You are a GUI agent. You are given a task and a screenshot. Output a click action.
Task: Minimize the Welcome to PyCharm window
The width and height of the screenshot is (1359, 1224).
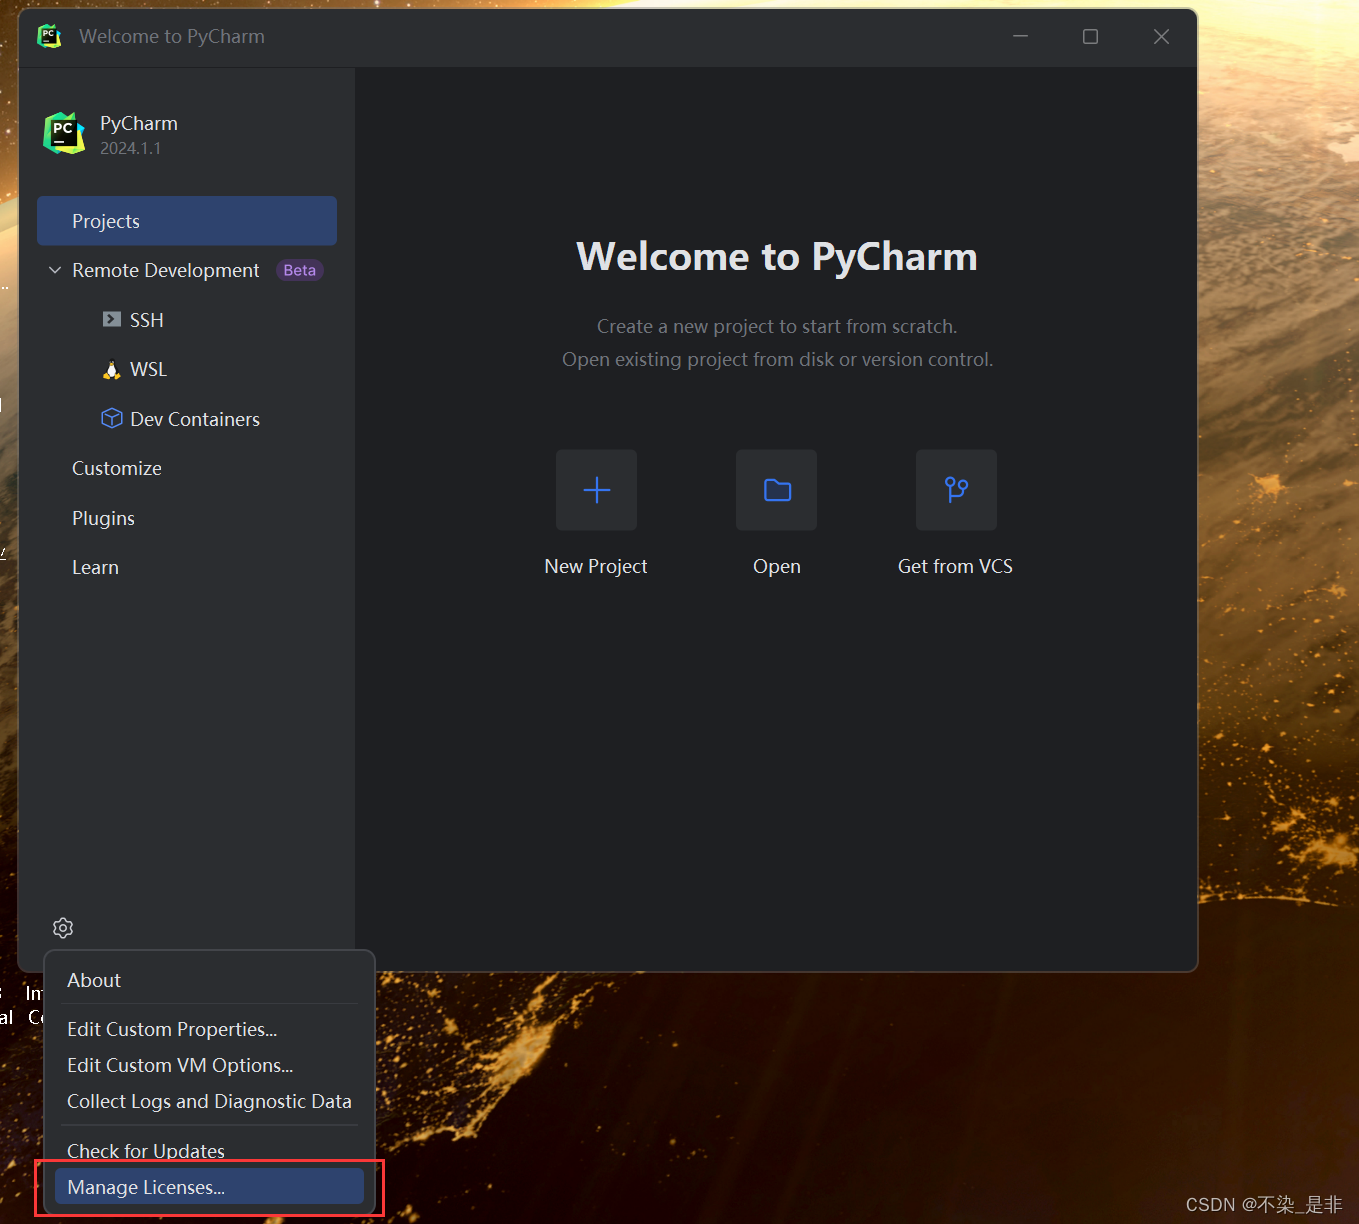pos(1020,36)
